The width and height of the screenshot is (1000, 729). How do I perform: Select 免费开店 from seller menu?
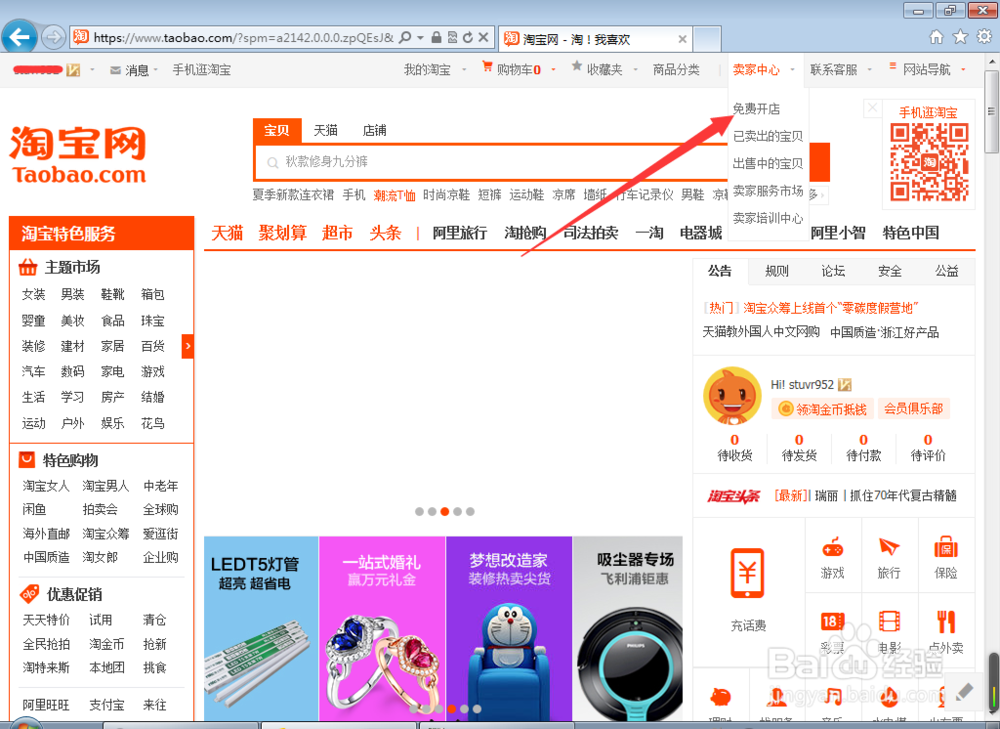756,109
